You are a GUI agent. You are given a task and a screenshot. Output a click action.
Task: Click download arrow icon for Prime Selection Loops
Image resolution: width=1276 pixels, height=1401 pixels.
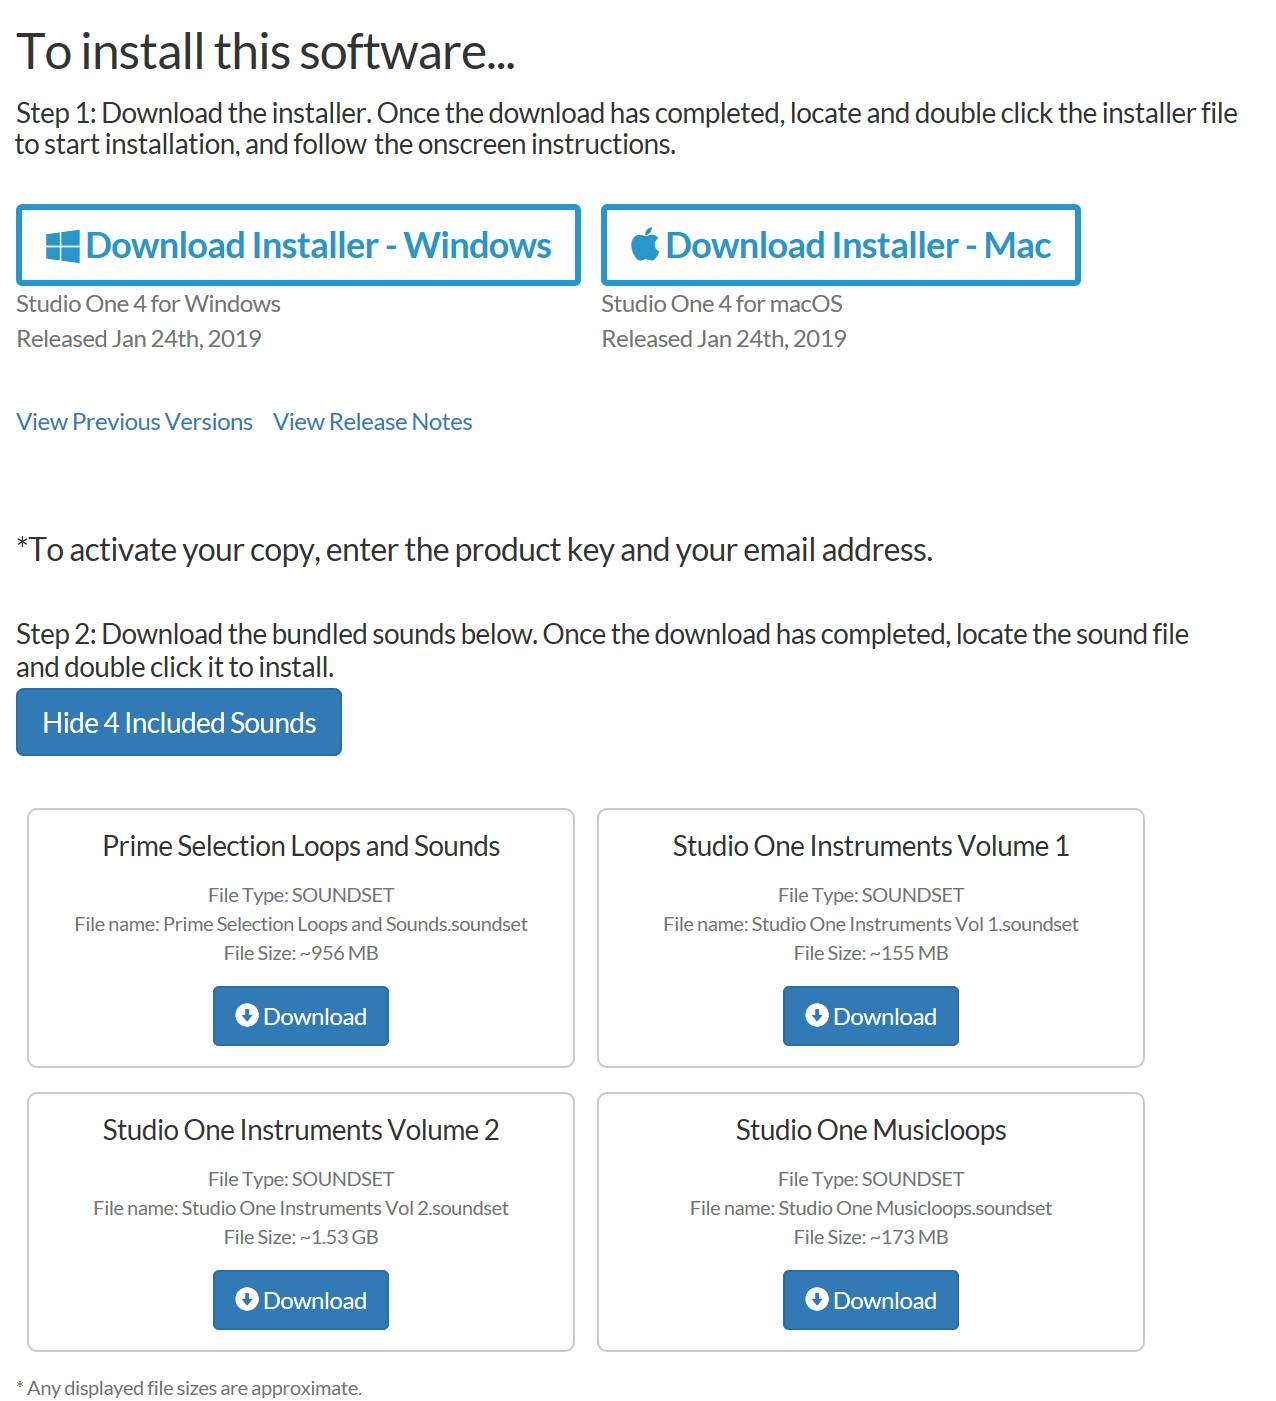coord(246,1016)
